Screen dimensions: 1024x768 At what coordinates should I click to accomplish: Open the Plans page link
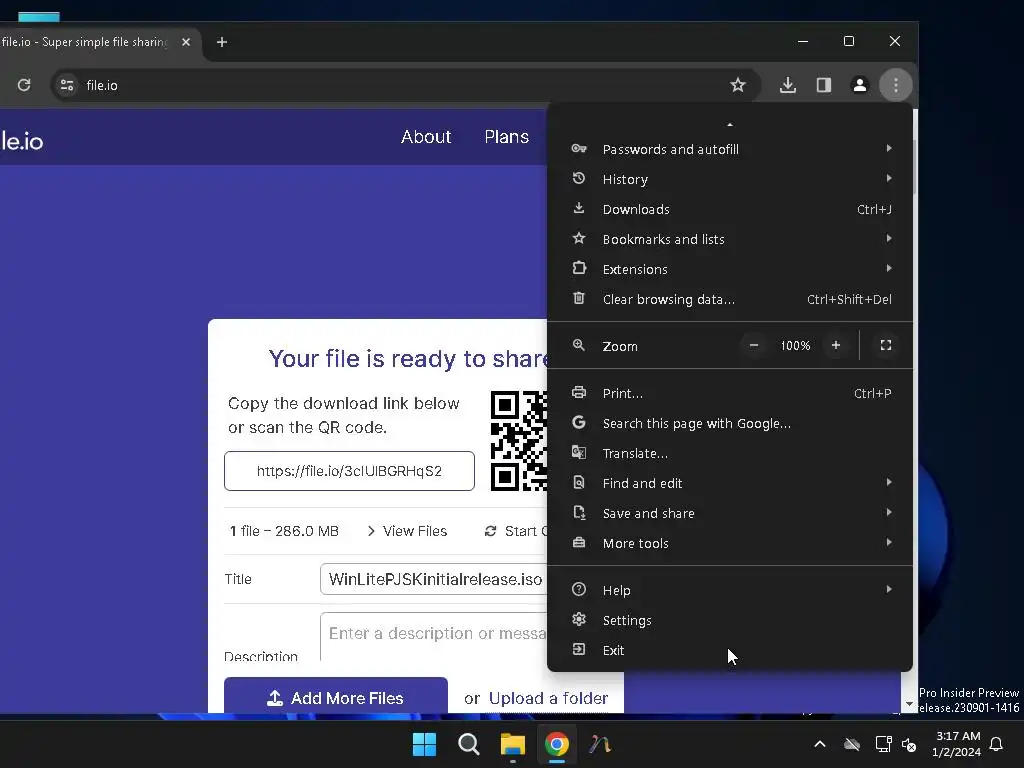[x=506, y=136]
